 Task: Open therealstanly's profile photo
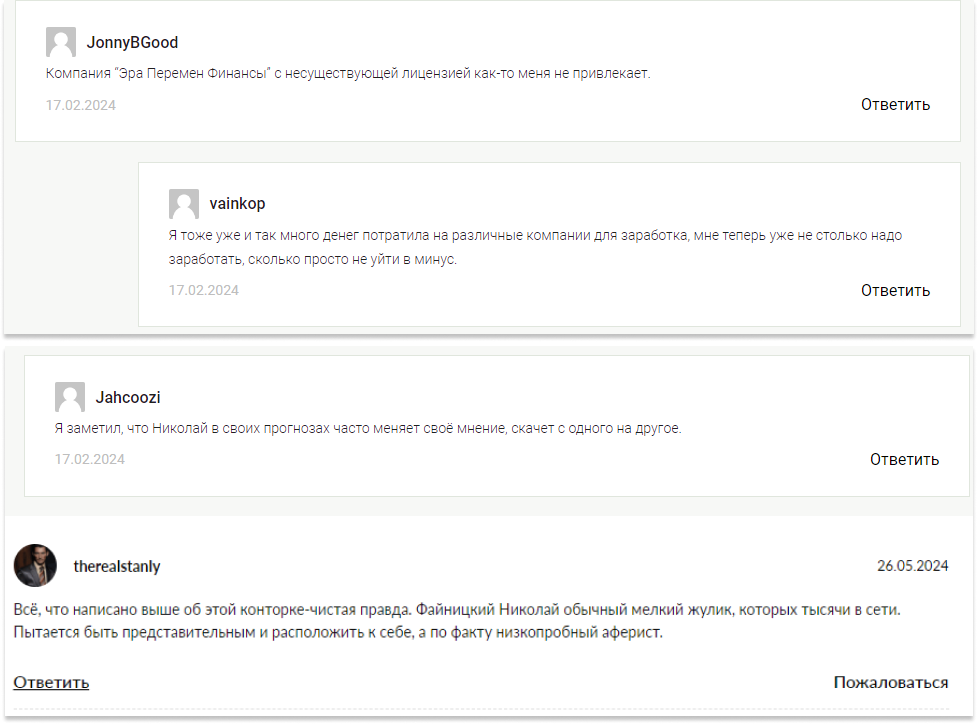click(x=35, y=566)
